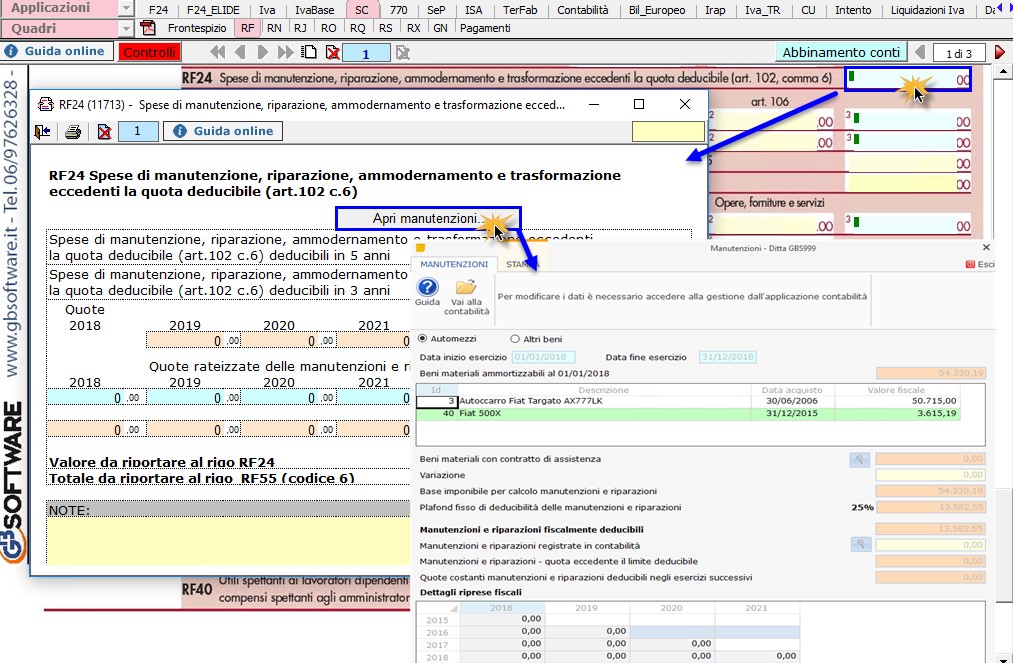Expand the Applicazioni dropdown
The width and height of the screenshot is (1013, 663).
pos(127,8)
